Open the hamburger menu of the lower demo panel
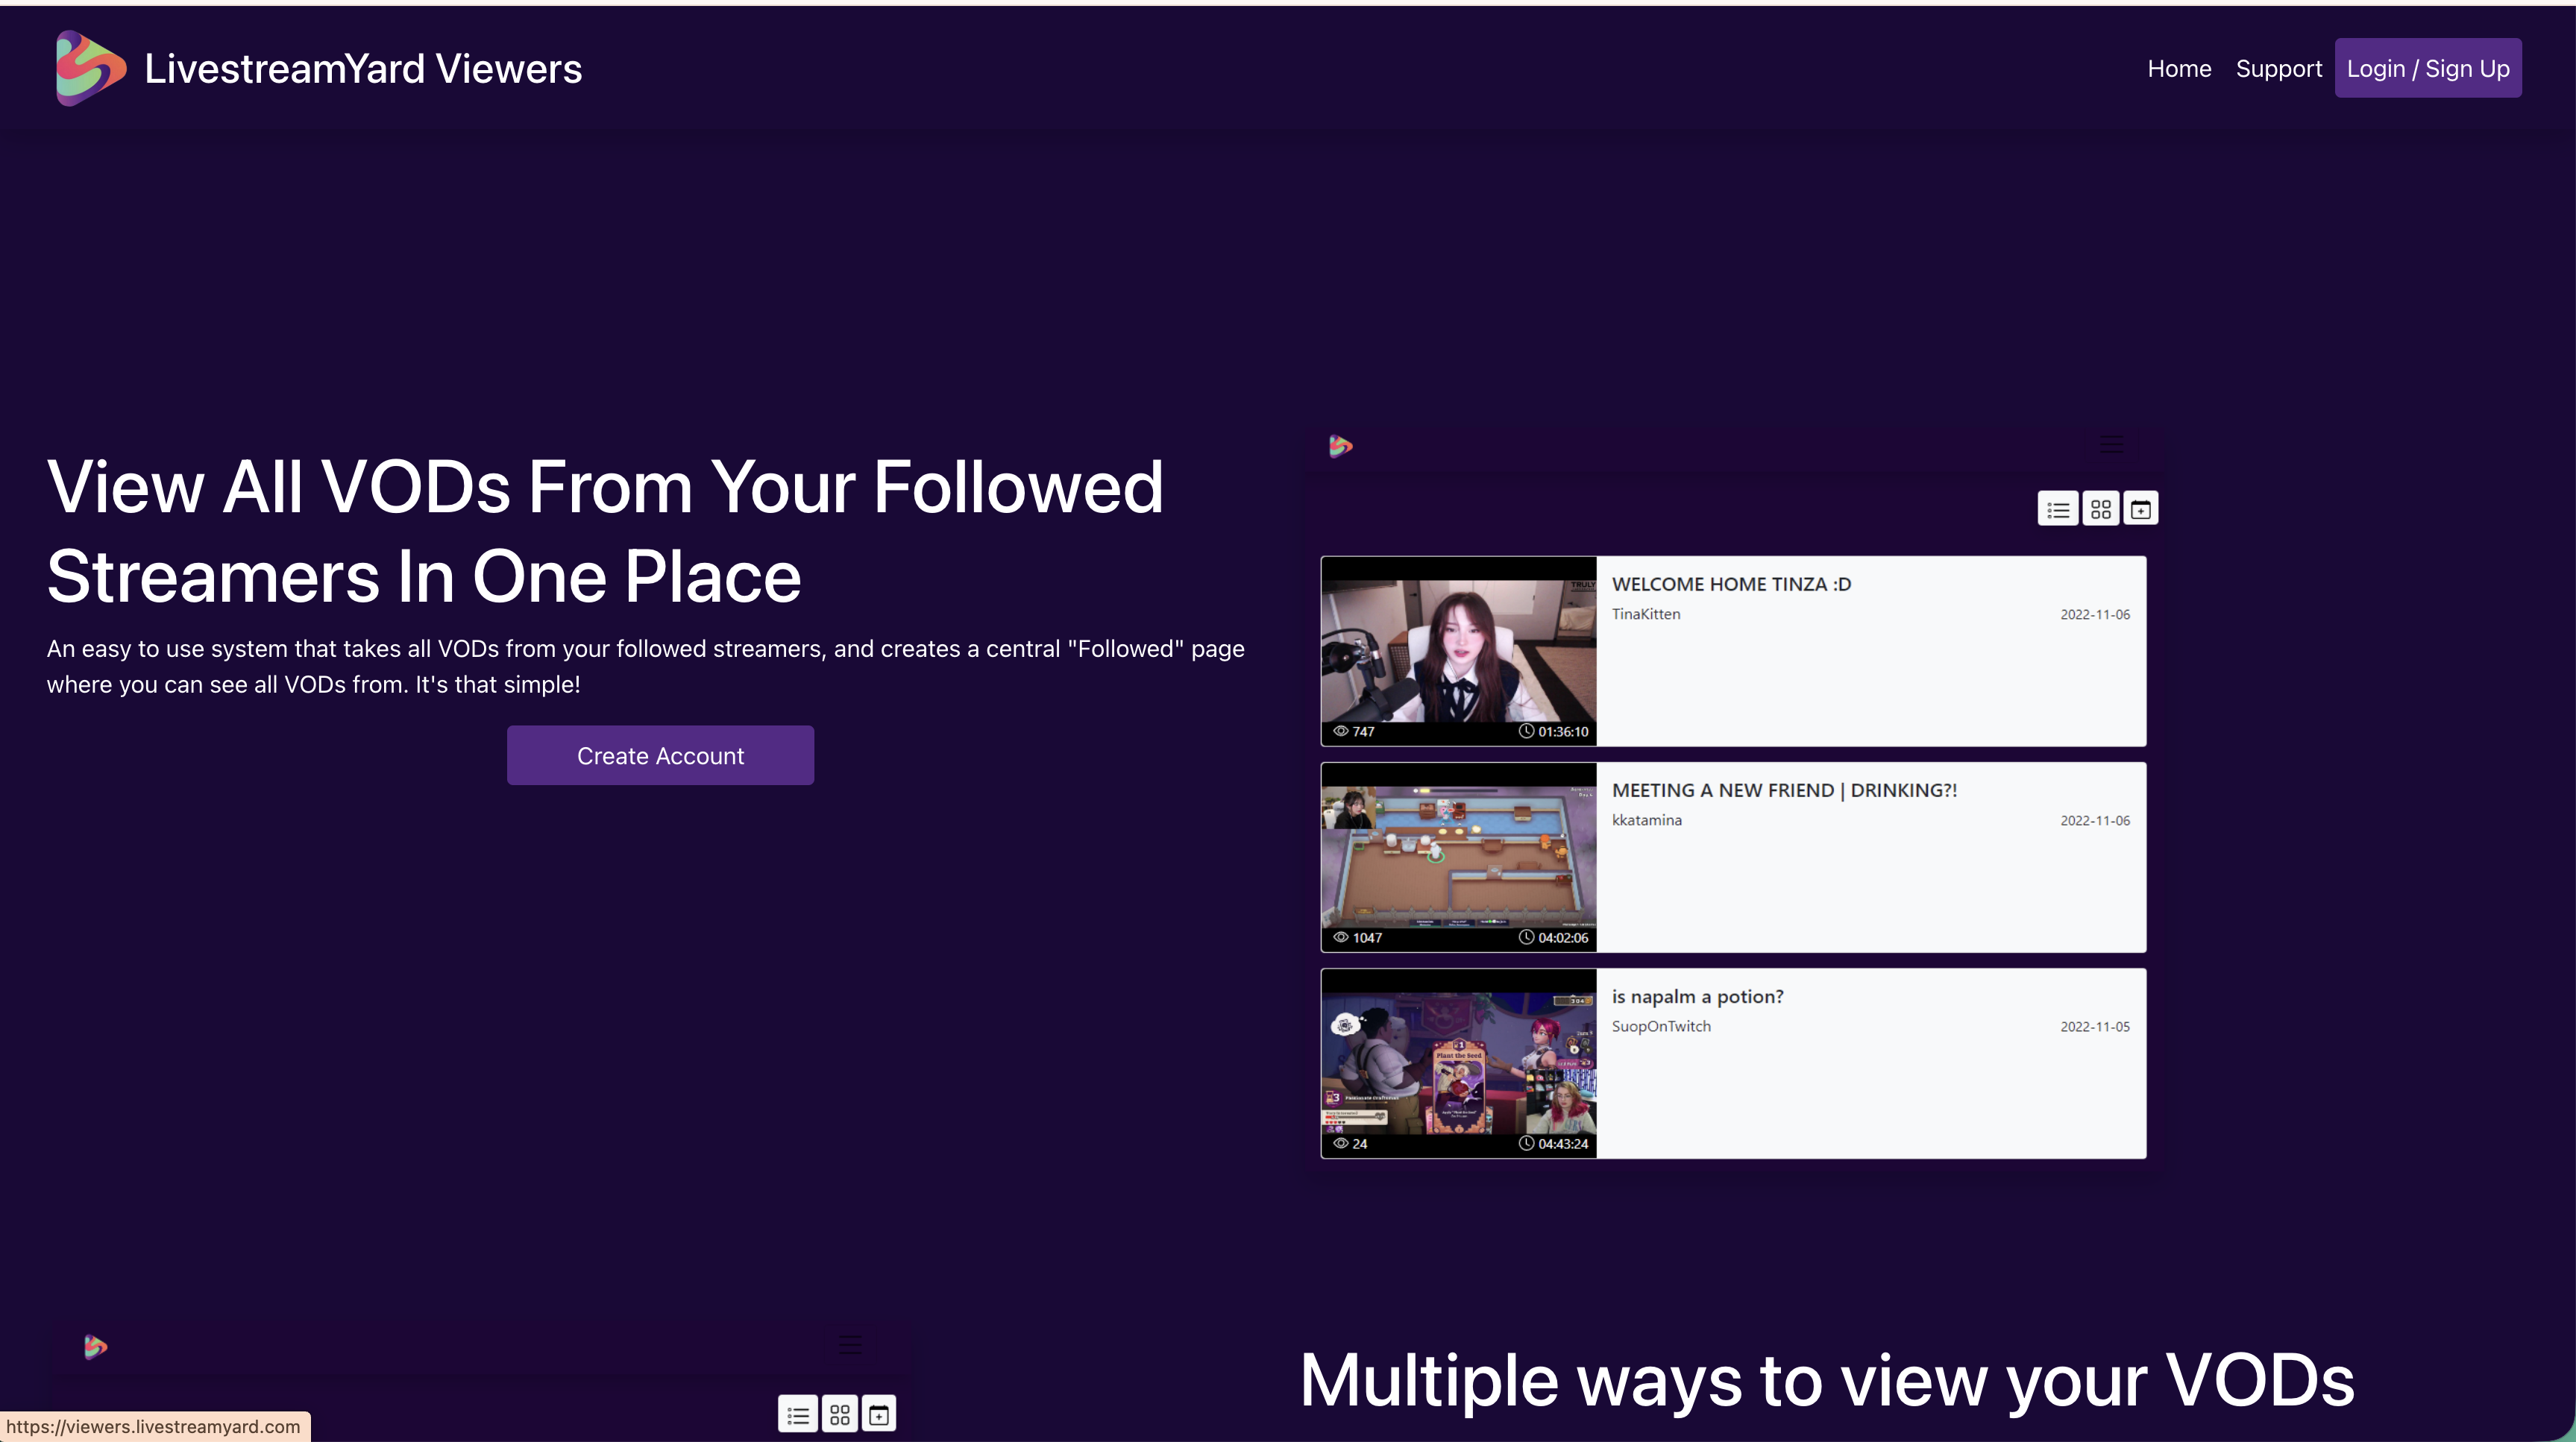This screenshot has height=1442, width=2576. coord(851,1345)
